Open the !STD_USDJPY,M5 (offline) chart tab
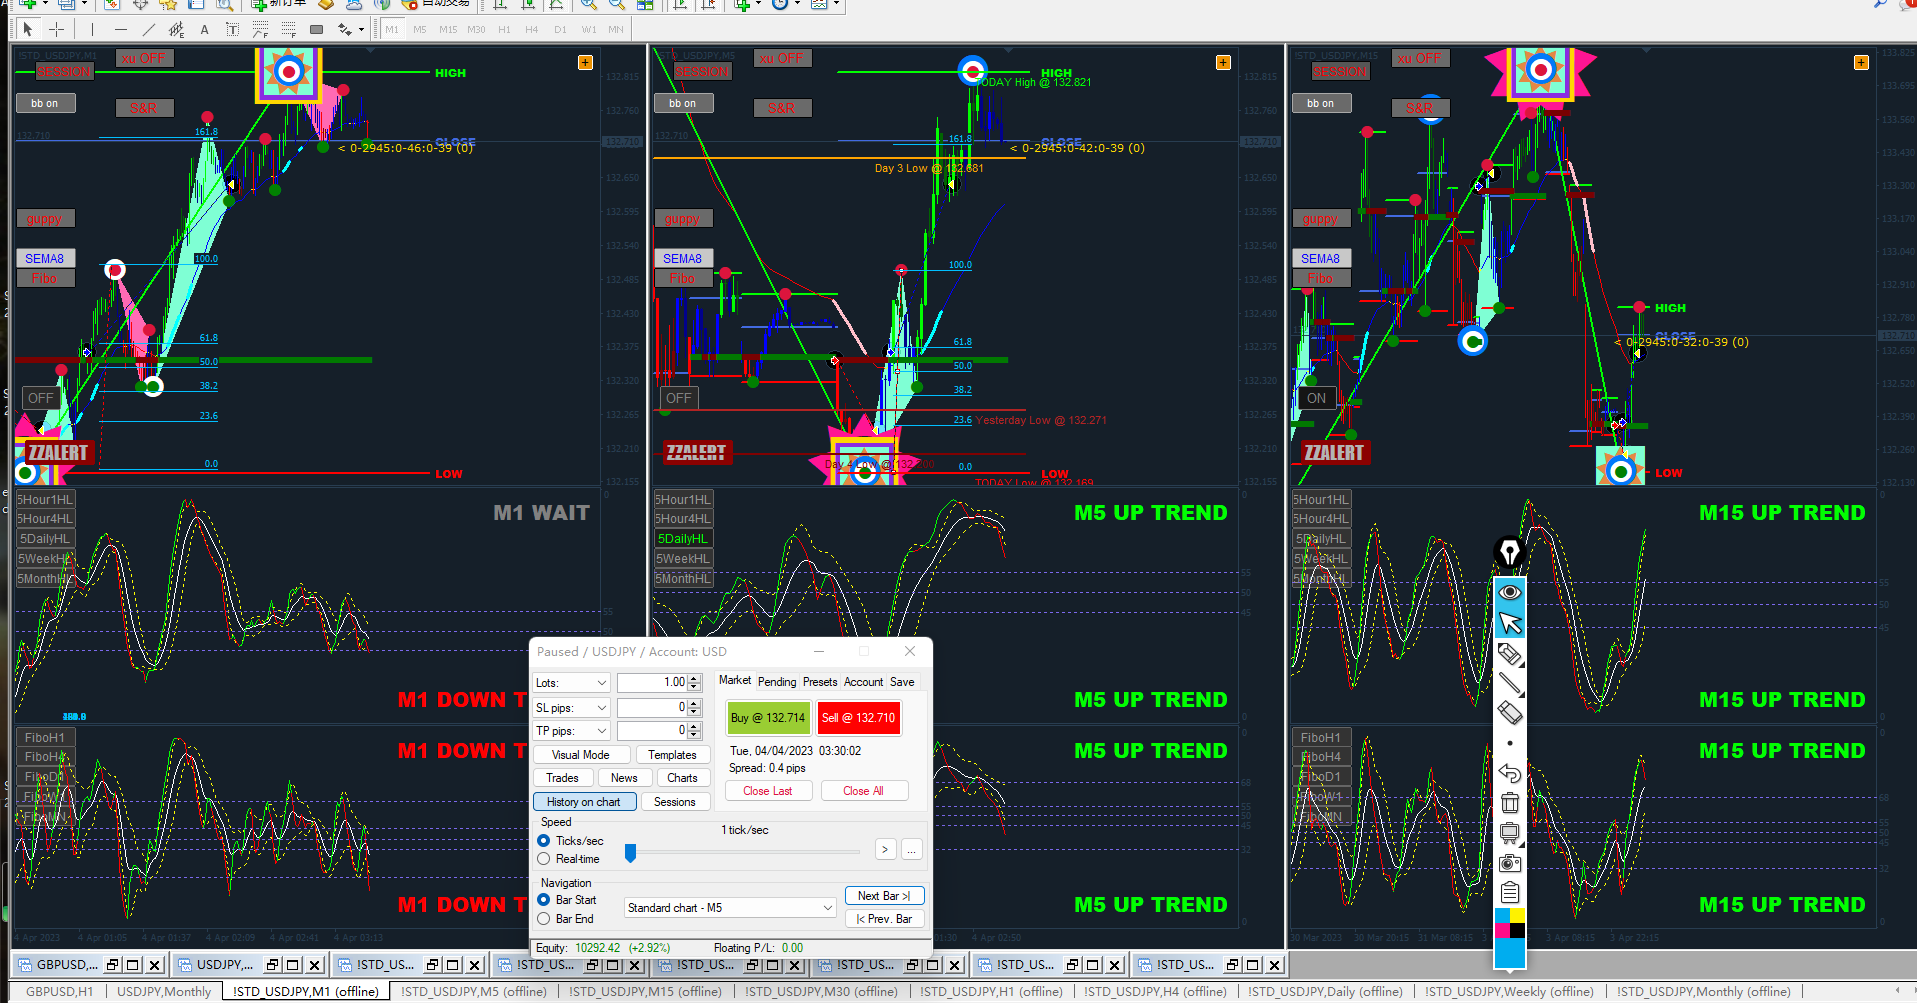The height and width of the screenshot is (1003, 1917). tap(474, 992)
